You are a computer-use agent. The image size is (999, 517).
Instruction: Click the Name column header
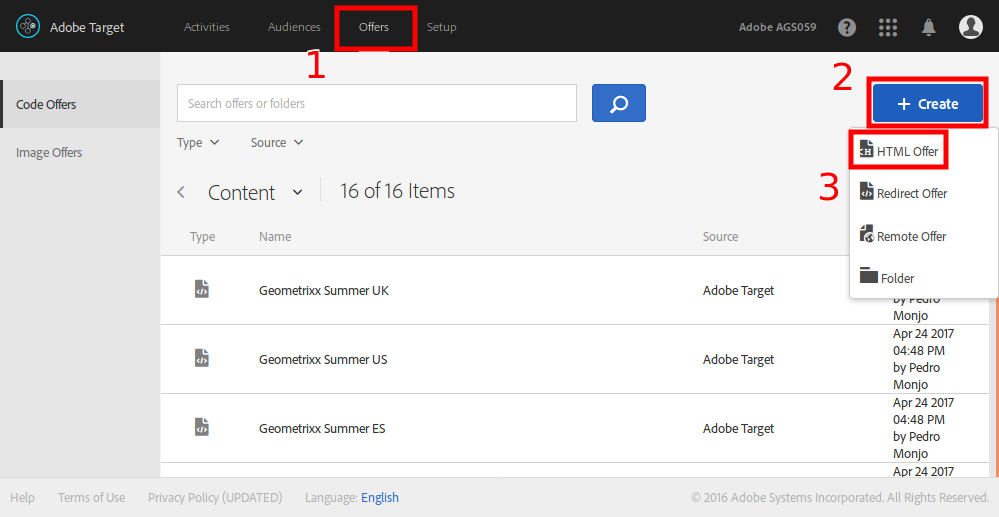coord(275,237)
